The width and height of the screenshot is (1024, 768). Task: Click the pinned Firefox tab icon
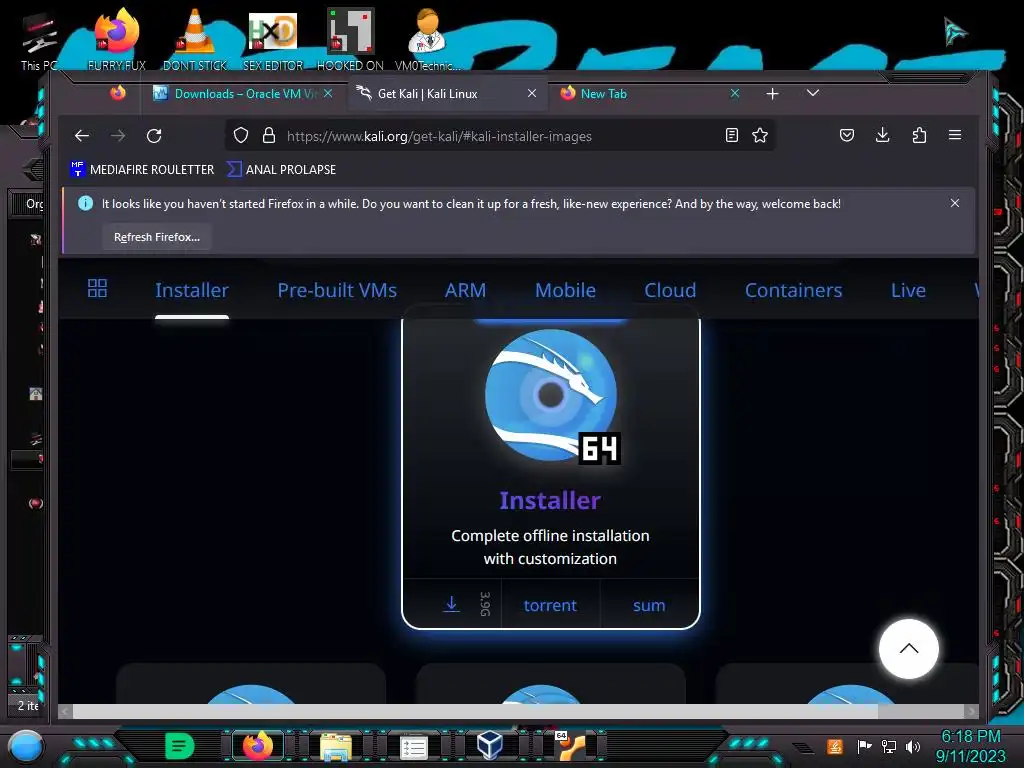click(118, 93)
